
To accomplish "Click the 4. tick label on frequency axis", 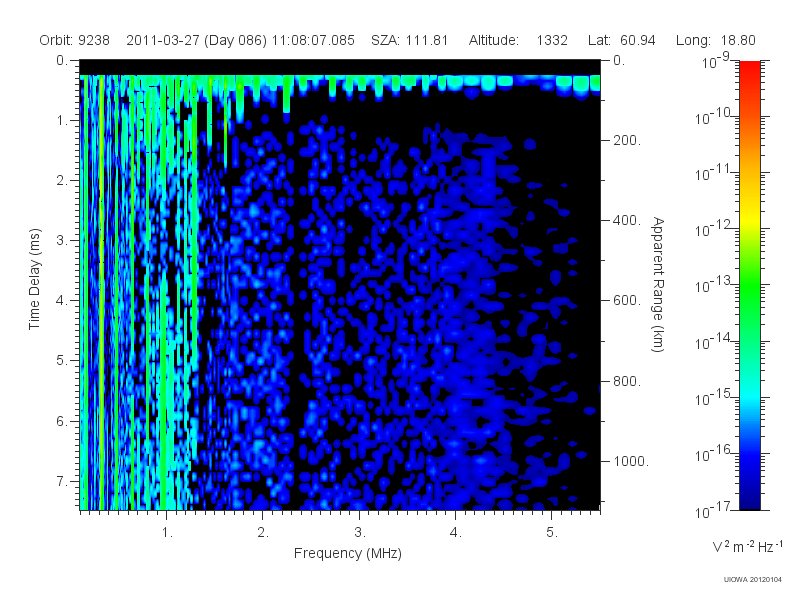I will point(456,533).
